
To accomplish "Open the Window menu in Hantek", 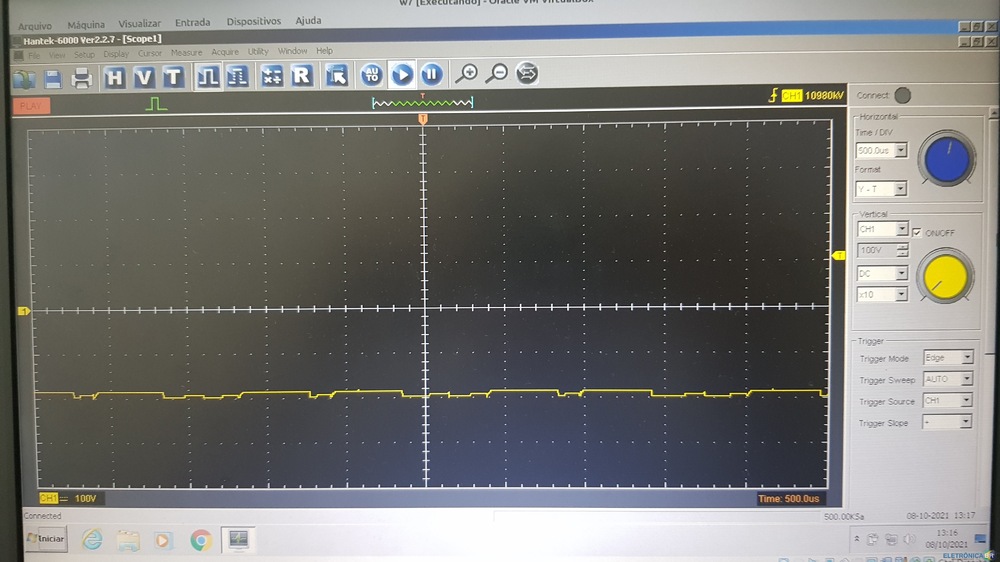I will click(293, 51).
